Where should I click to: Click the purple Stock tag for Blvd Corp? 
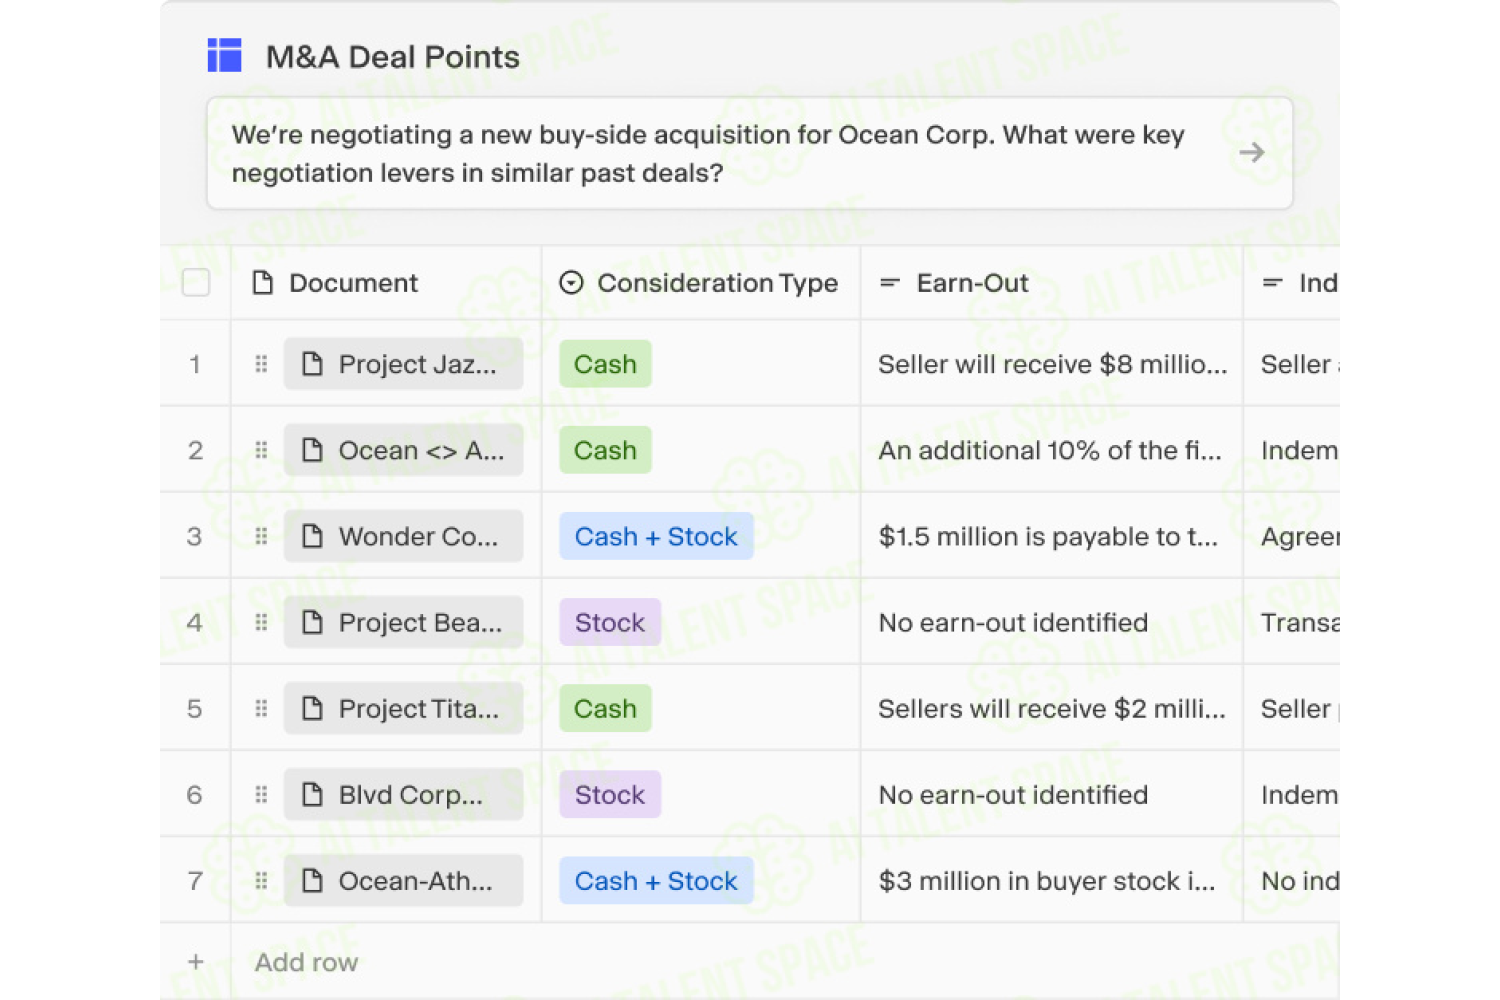[x=610, y=795]
